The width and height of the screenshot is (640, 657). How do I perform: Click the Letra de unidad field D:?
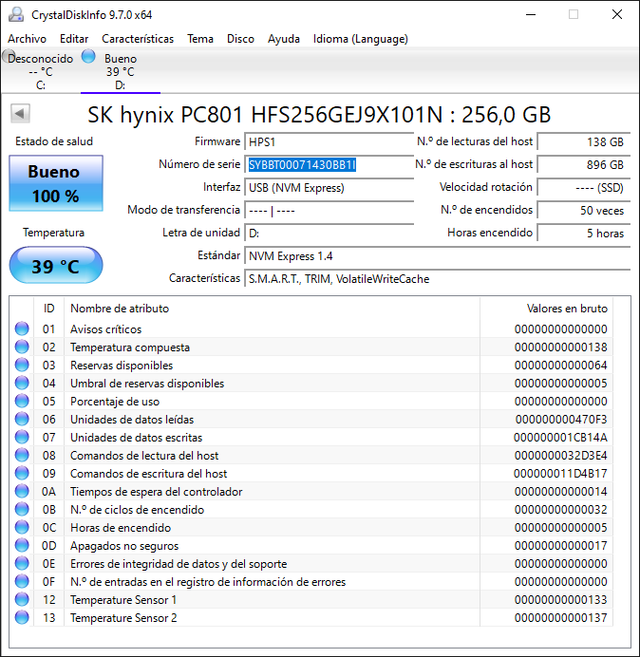pos(329,233)
